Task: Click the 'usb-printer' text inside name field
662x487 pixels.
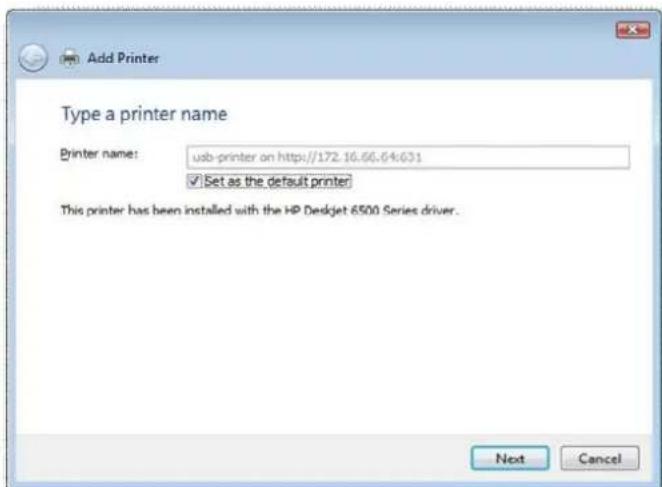Action: pyautogui.click(x=224, y=157)
